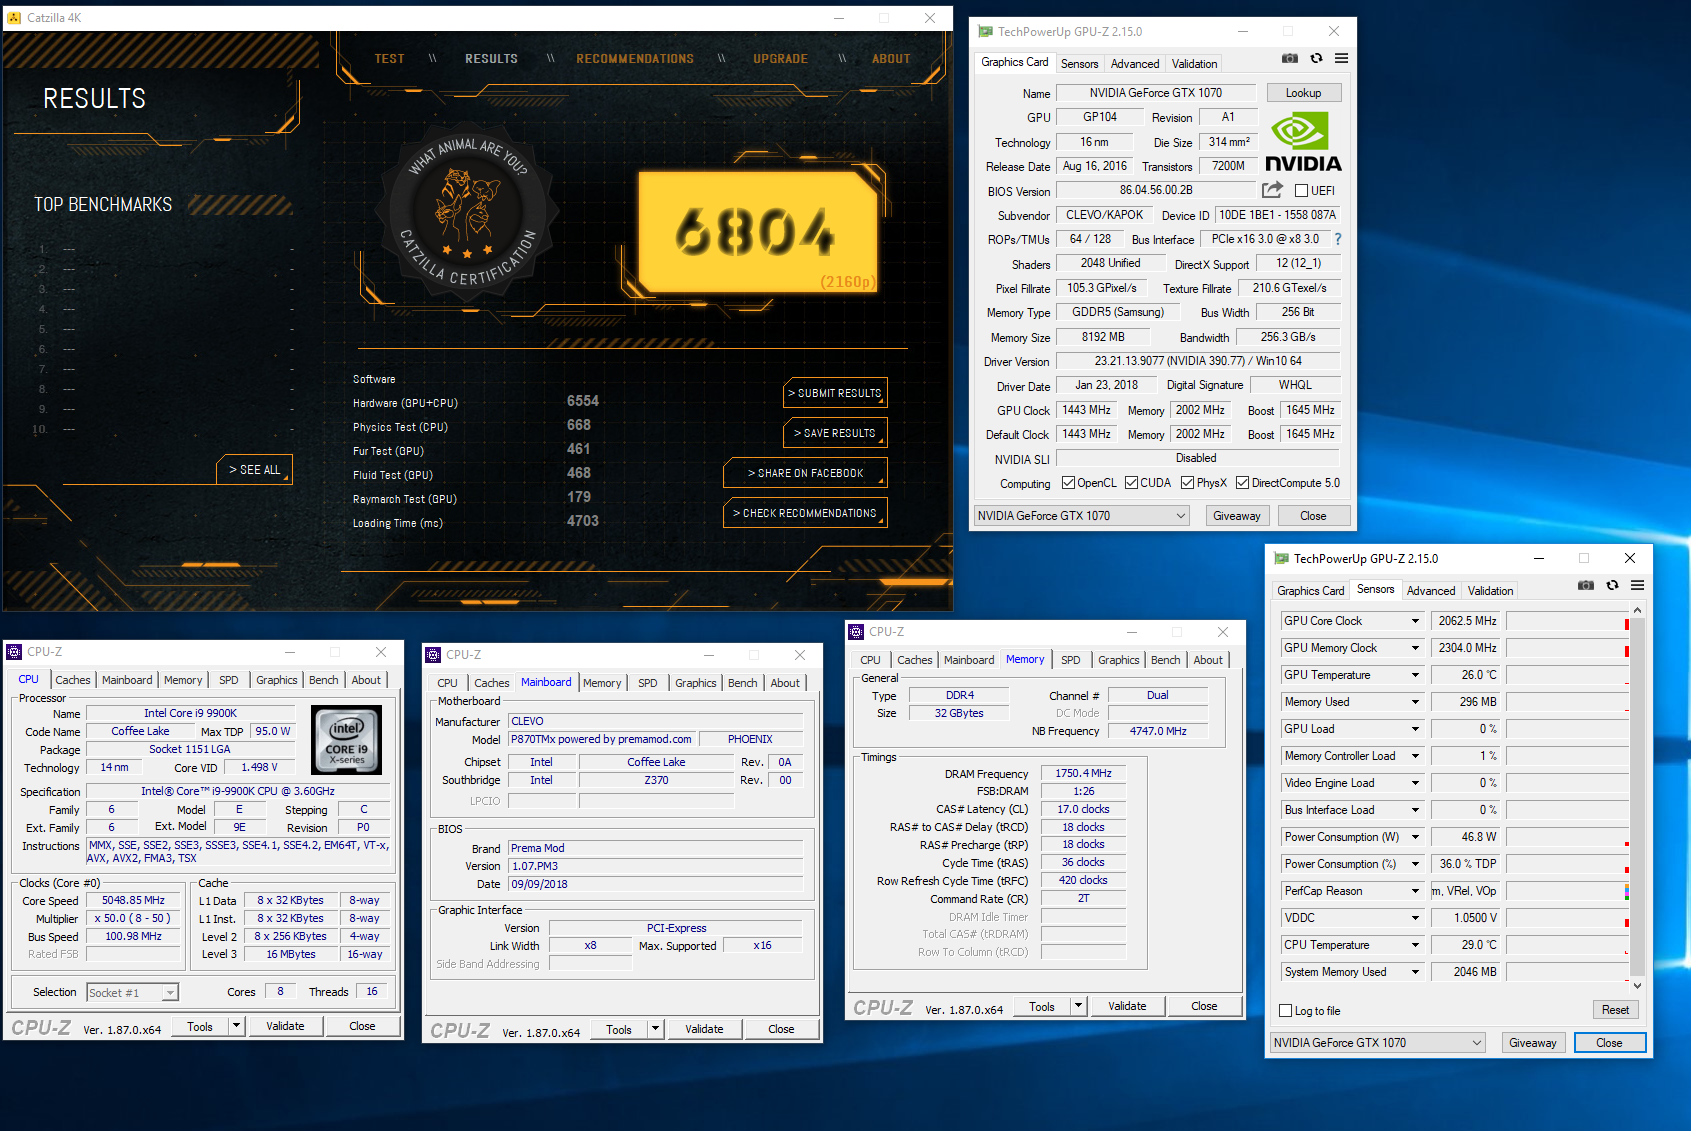Click the GPU-Z title icon of the Sensors window
This screenshot has width=1691, height=1131.
point(1281,559)
